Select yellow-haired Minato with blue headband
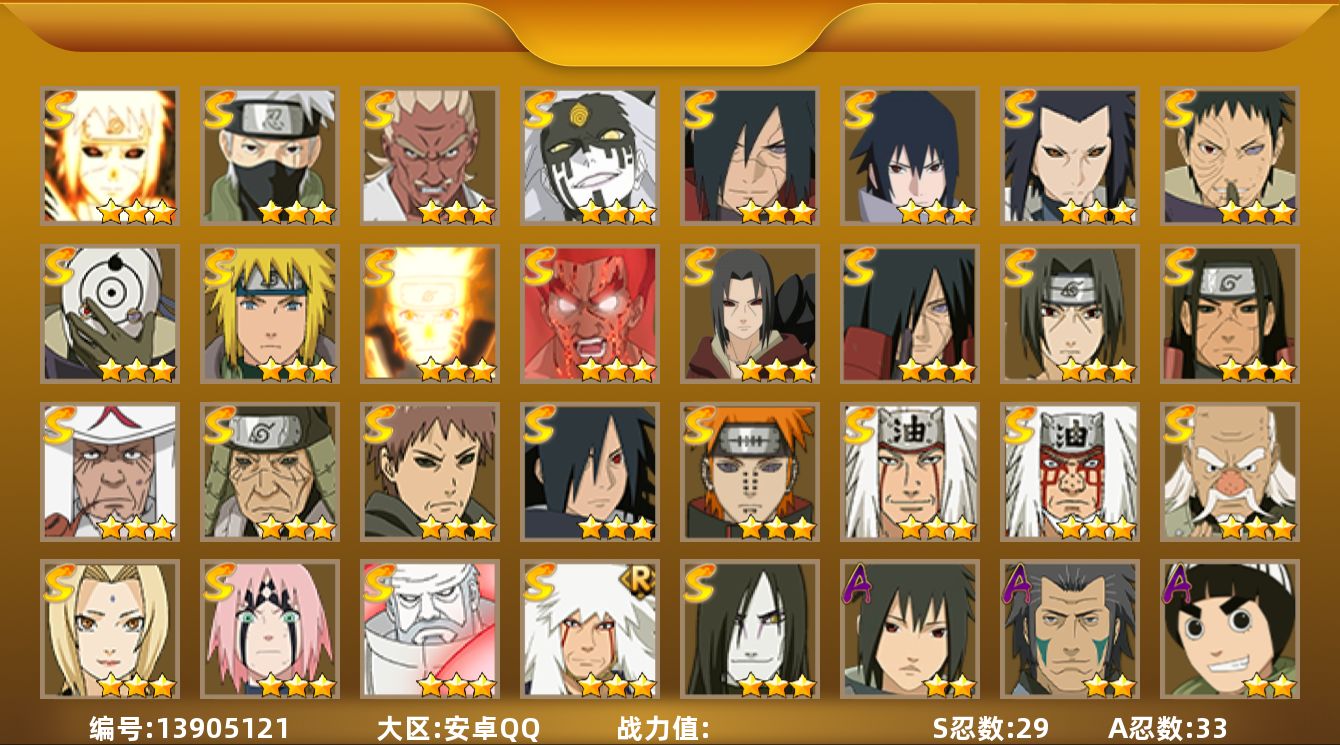 click(x=270, y=314)
